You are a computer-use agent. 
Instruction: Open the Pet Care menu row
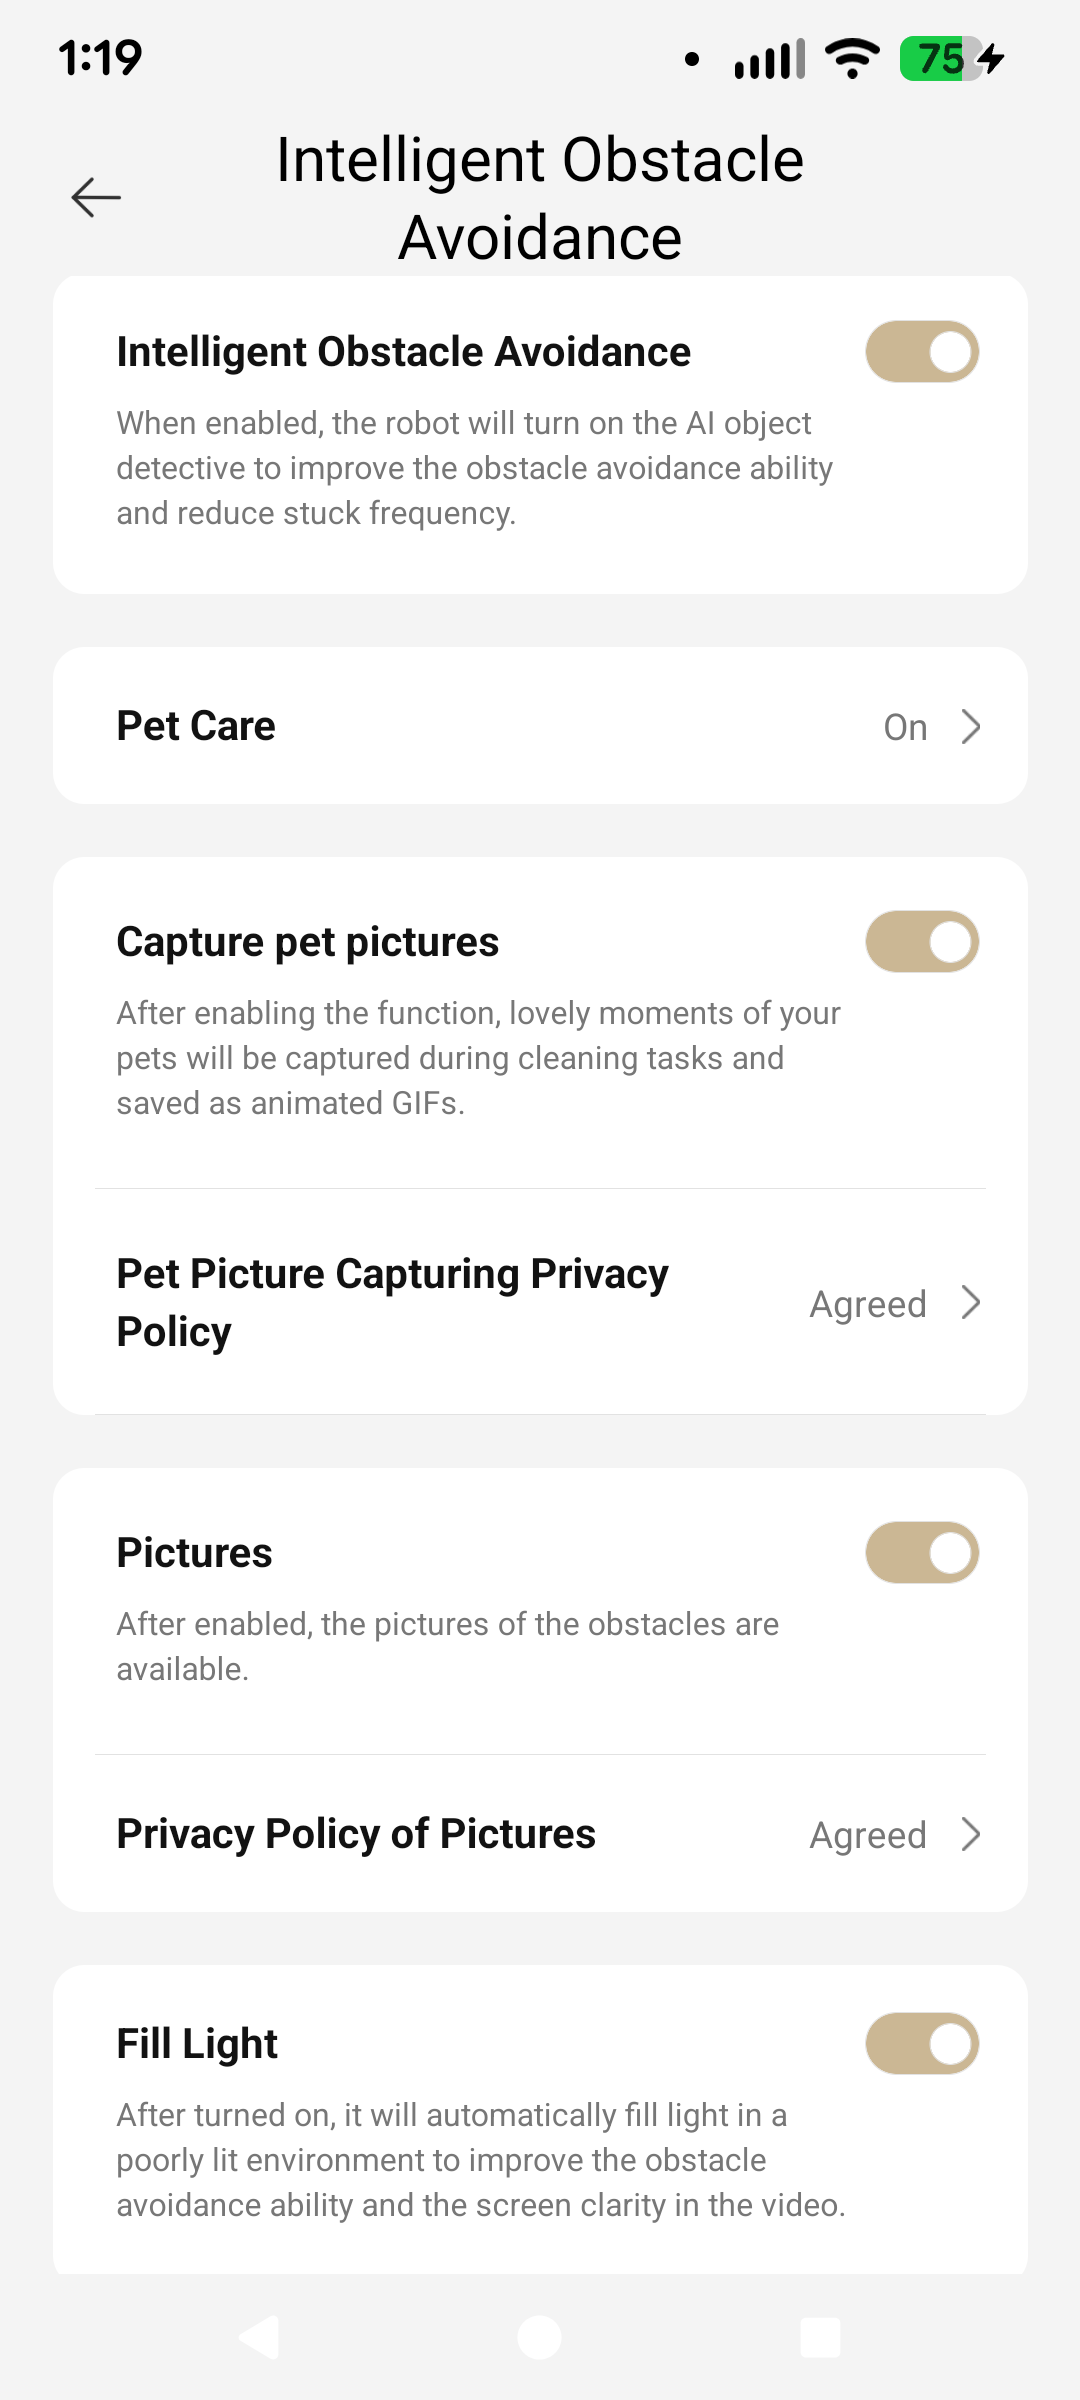coord(540,726)
